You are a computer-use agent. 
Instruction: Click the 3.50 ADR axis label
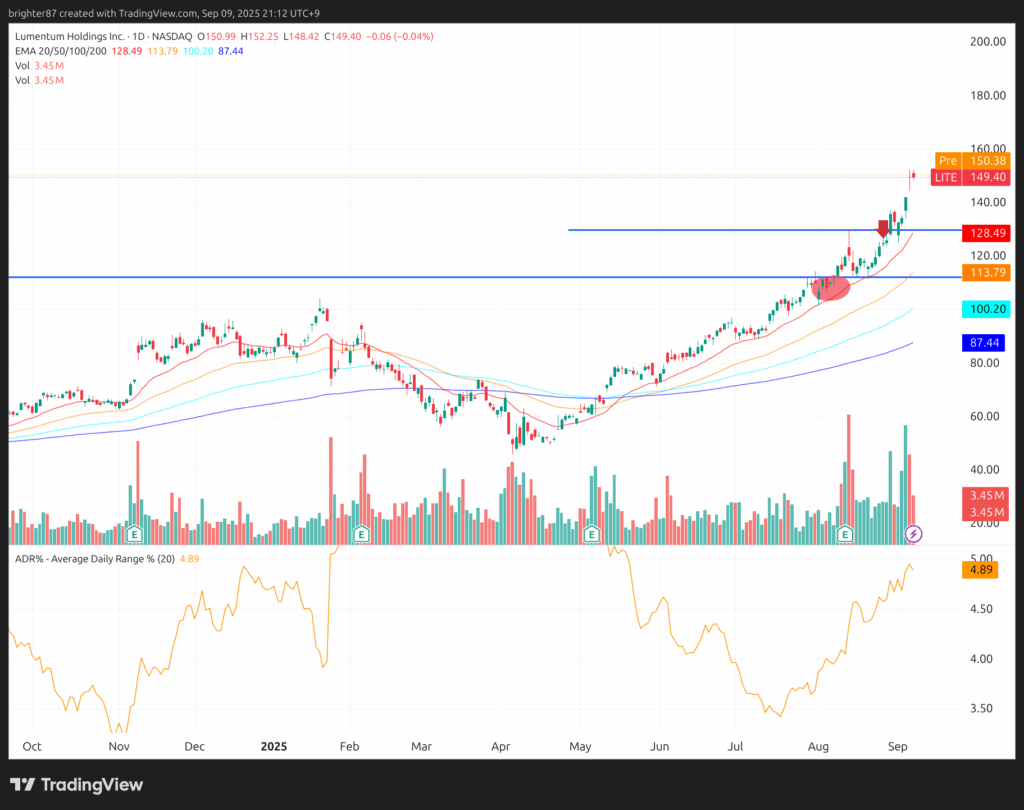point(981,708)
